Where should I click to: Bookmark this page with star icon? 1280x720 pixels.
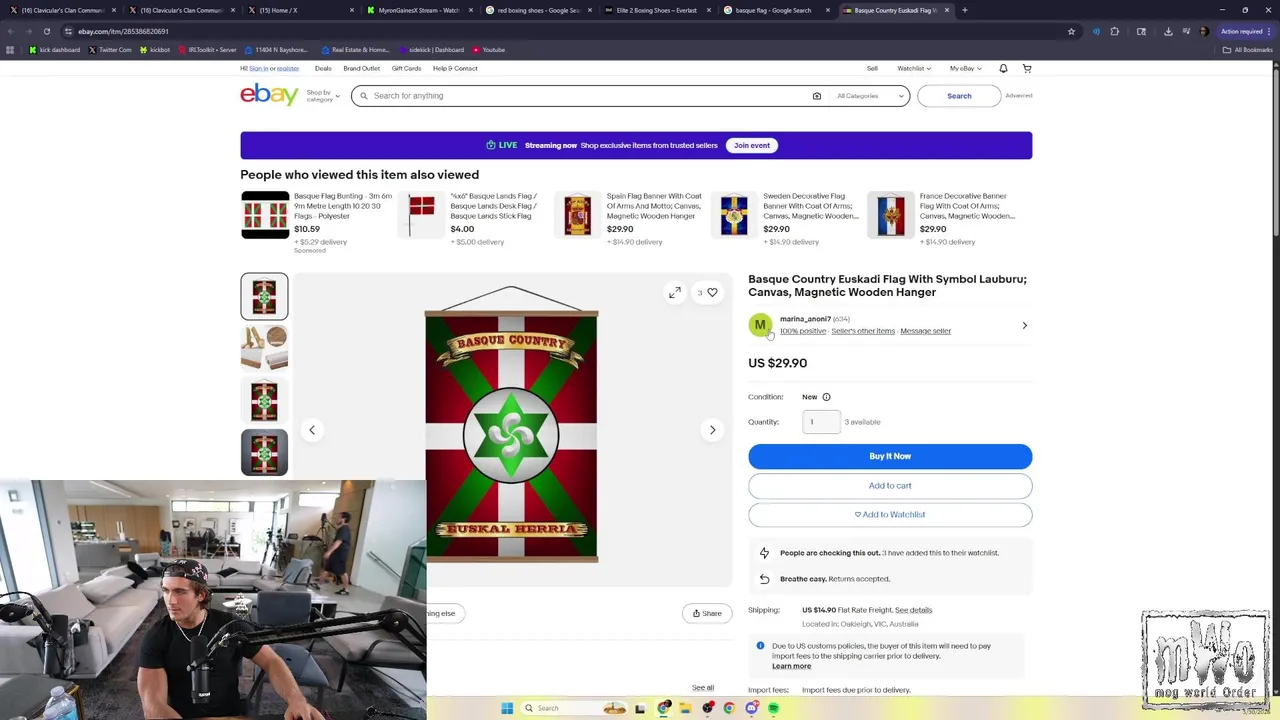[x=1071, y=31]
